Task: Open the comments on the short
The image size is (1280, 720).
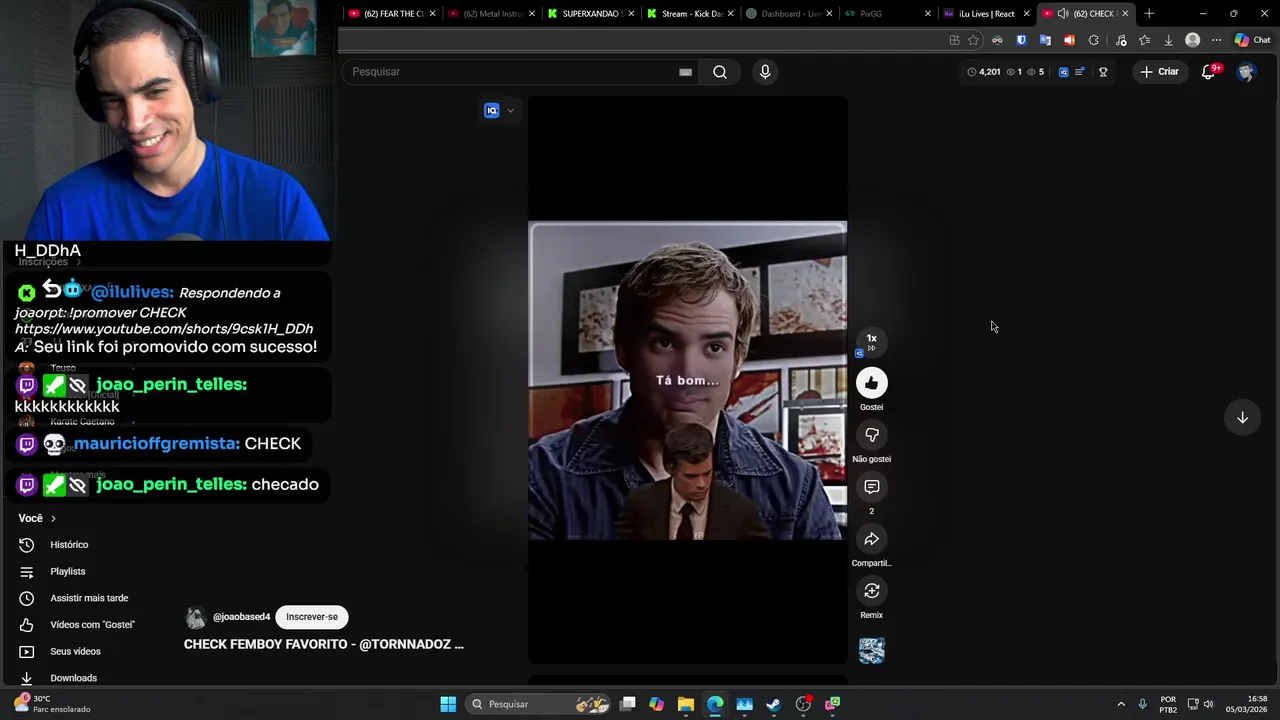Action: (x=871, y=487)
